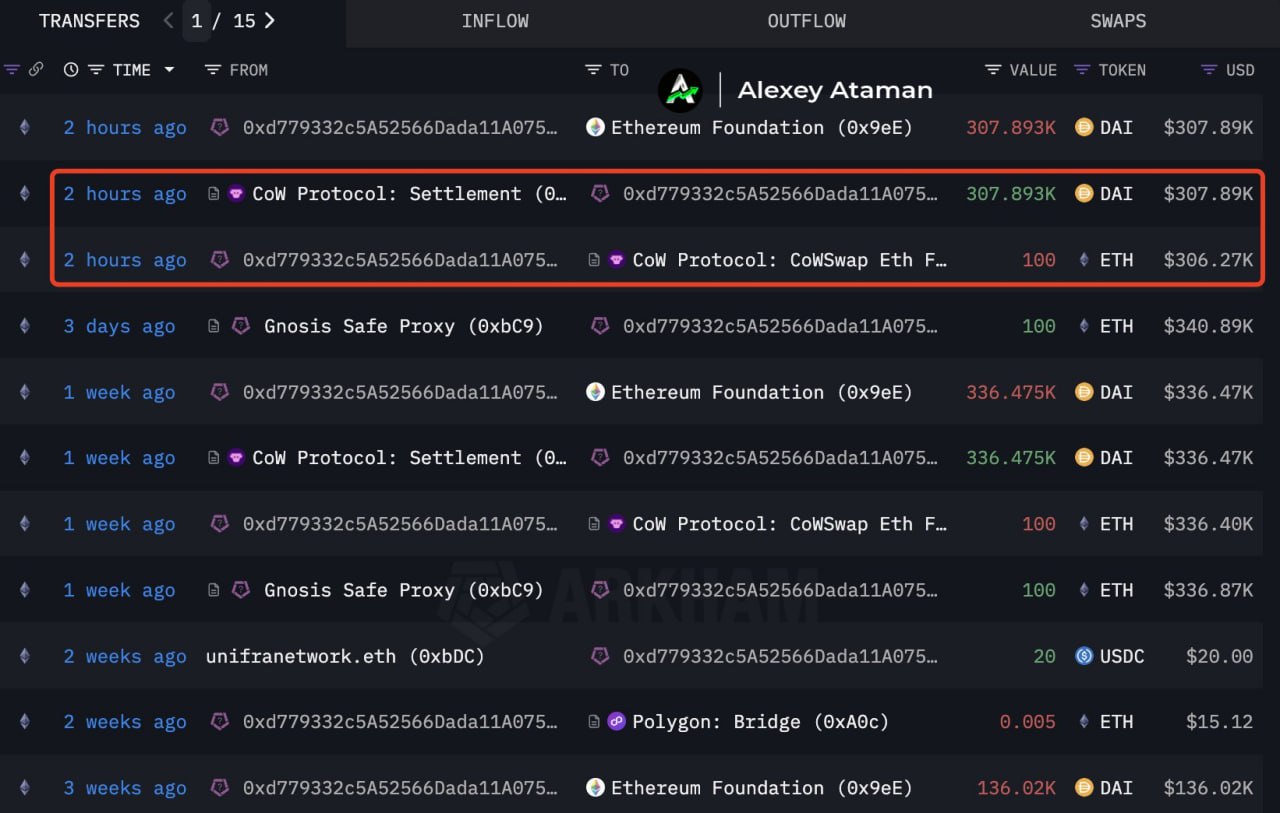
Task: Click the Polygon Bridge logo in the $15.12 row
Action: click(617, 722)
